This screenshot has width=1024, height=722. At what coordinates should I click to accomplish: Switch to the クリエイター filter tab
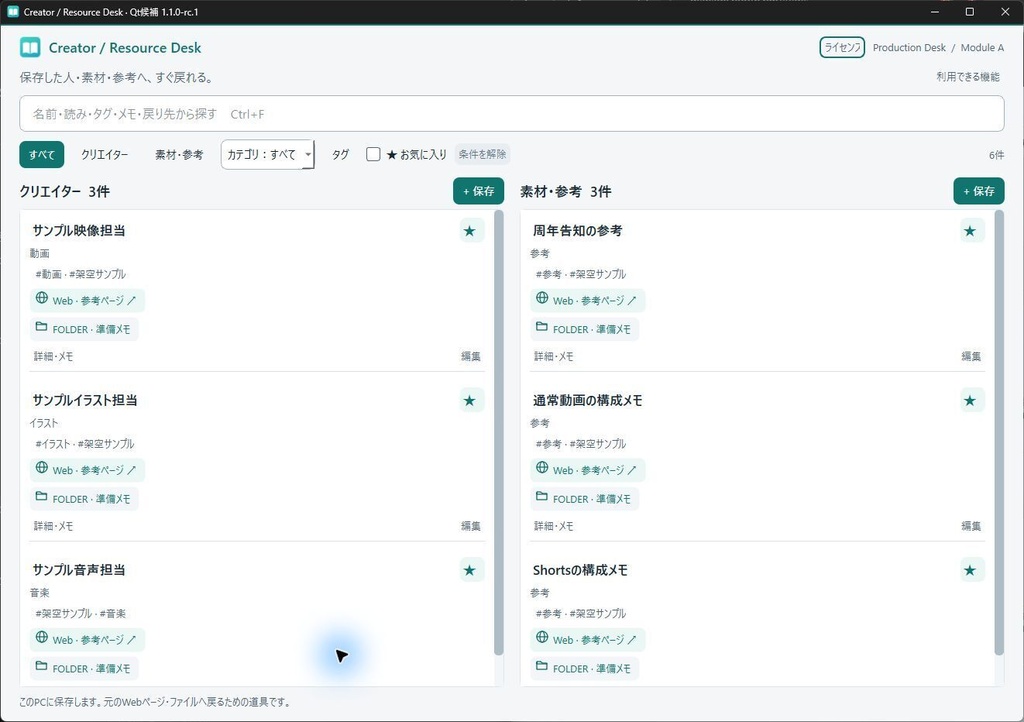[x=104, y=155]
